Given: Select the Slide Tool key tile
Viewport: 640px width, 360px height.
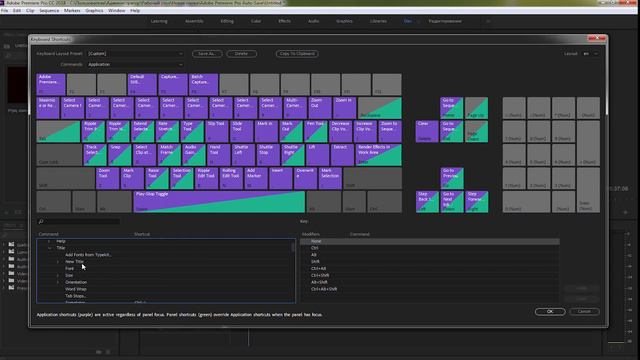Looking at the screenshot, I should point(242,131).
